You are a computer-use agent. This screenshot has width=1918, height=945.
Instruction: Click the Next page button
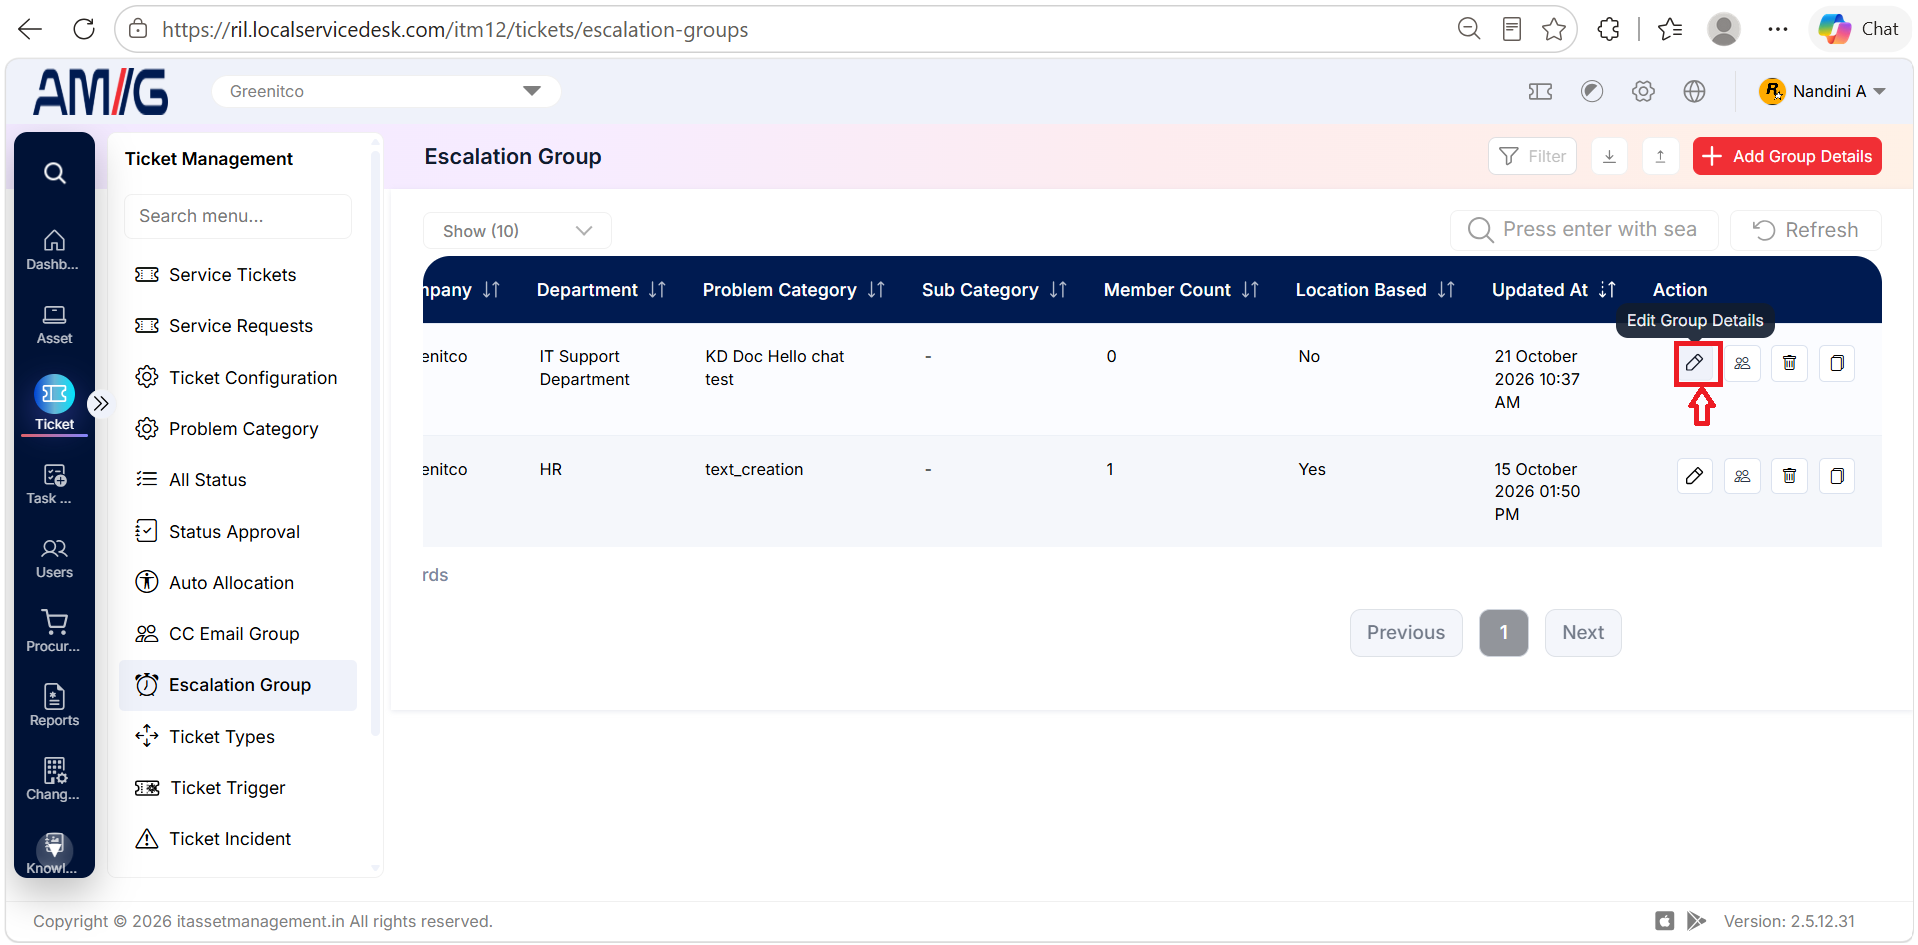[1583, 633]
